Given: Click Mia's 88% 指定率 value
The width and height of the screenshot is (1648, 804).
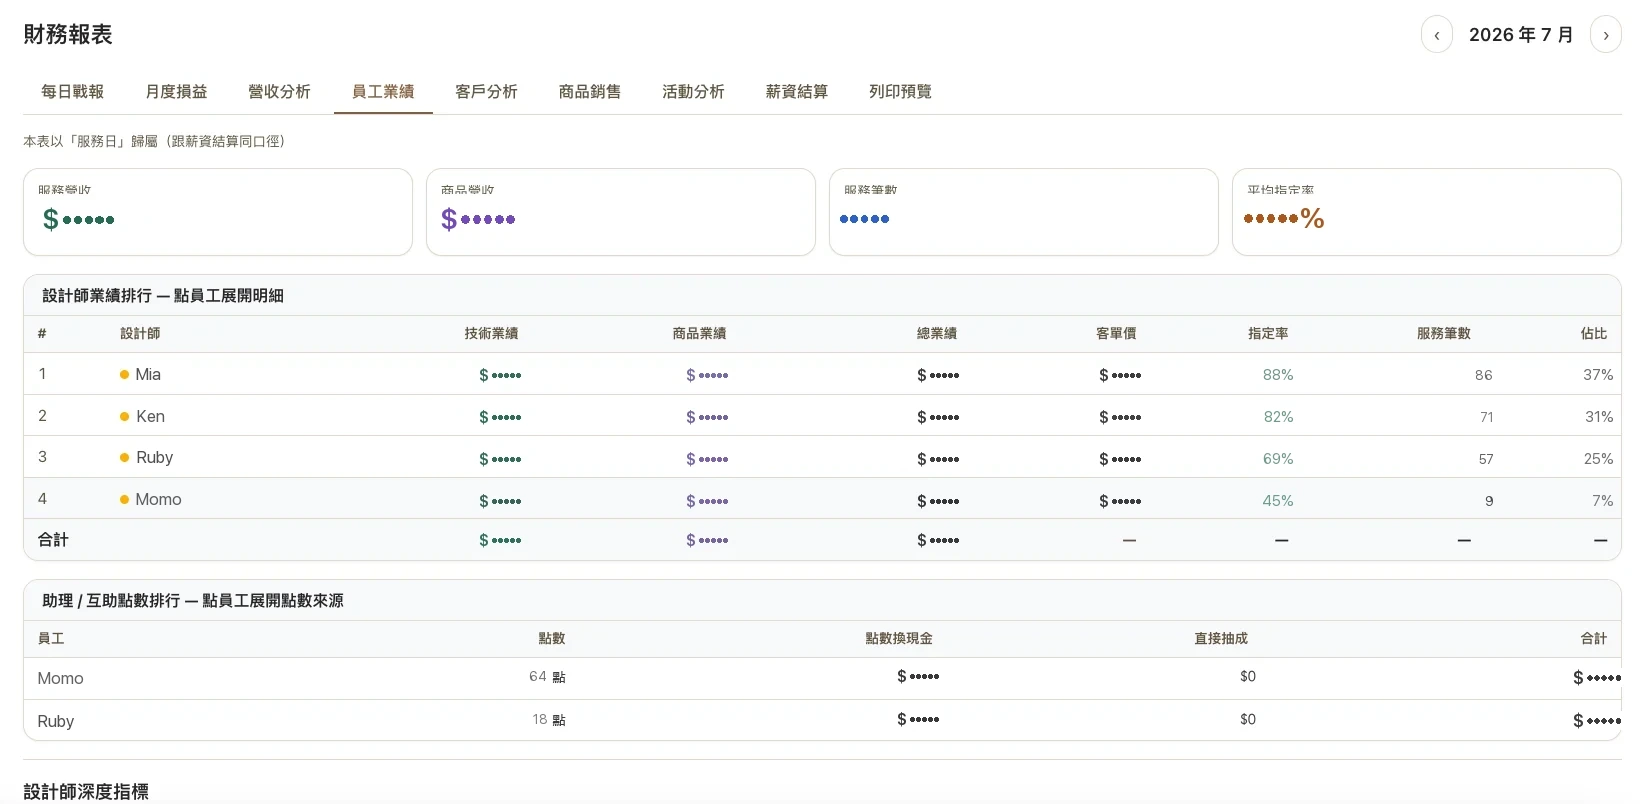Looking at the screenshot, I should point(1278,375).
